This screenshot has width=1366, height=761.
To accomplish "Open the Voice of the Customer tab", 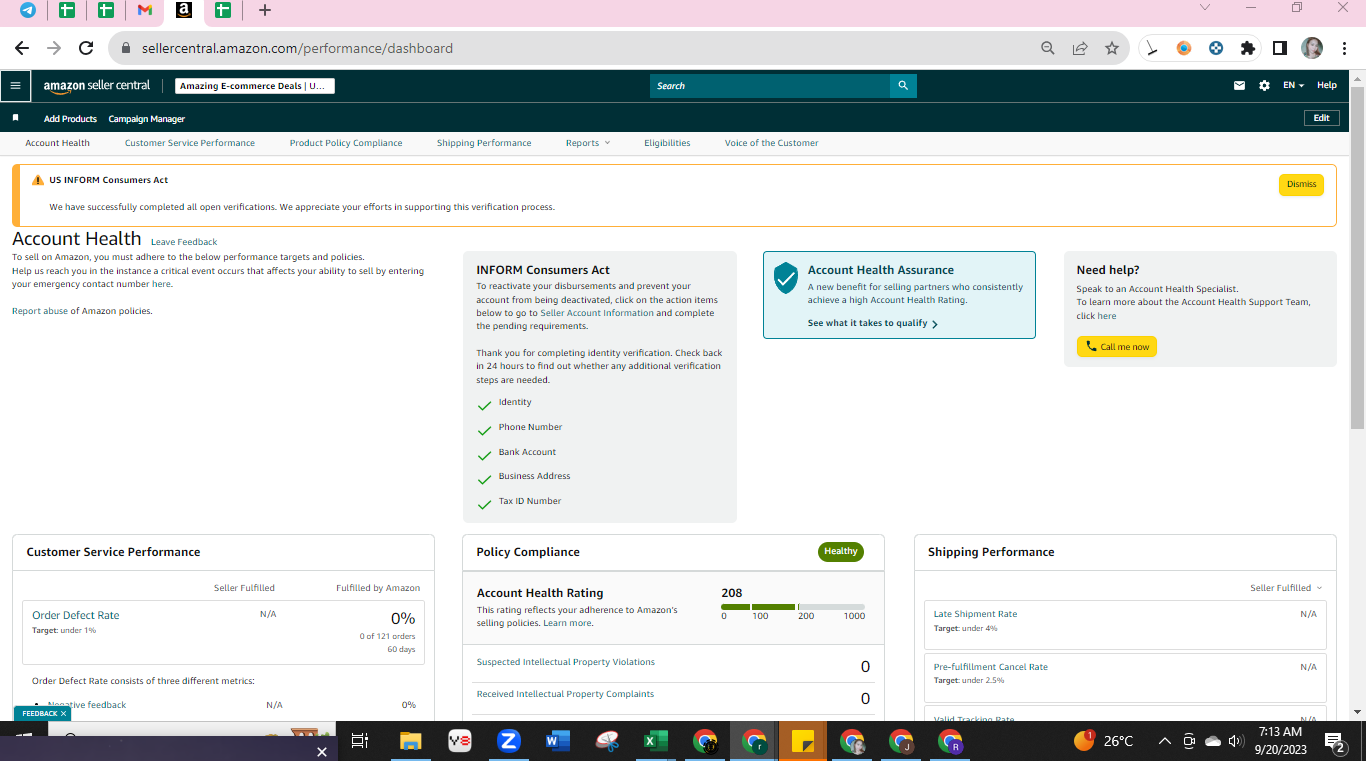I will [x=772, y=143].
